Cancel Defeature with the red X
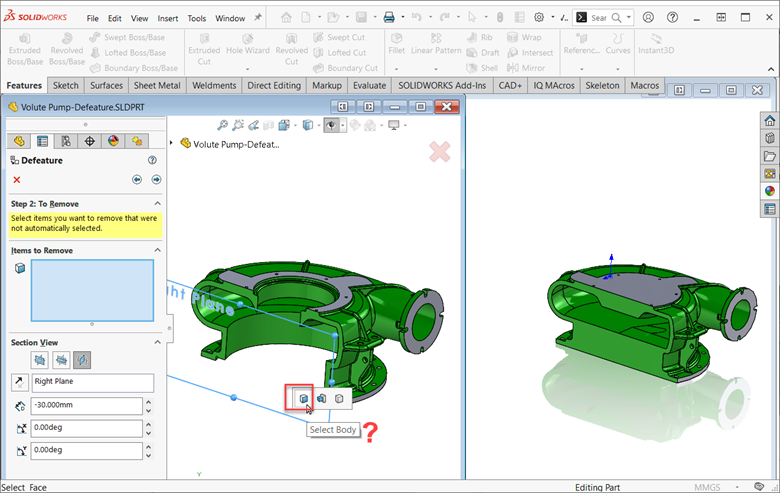The image size is (780, 493). coord(17,180)
